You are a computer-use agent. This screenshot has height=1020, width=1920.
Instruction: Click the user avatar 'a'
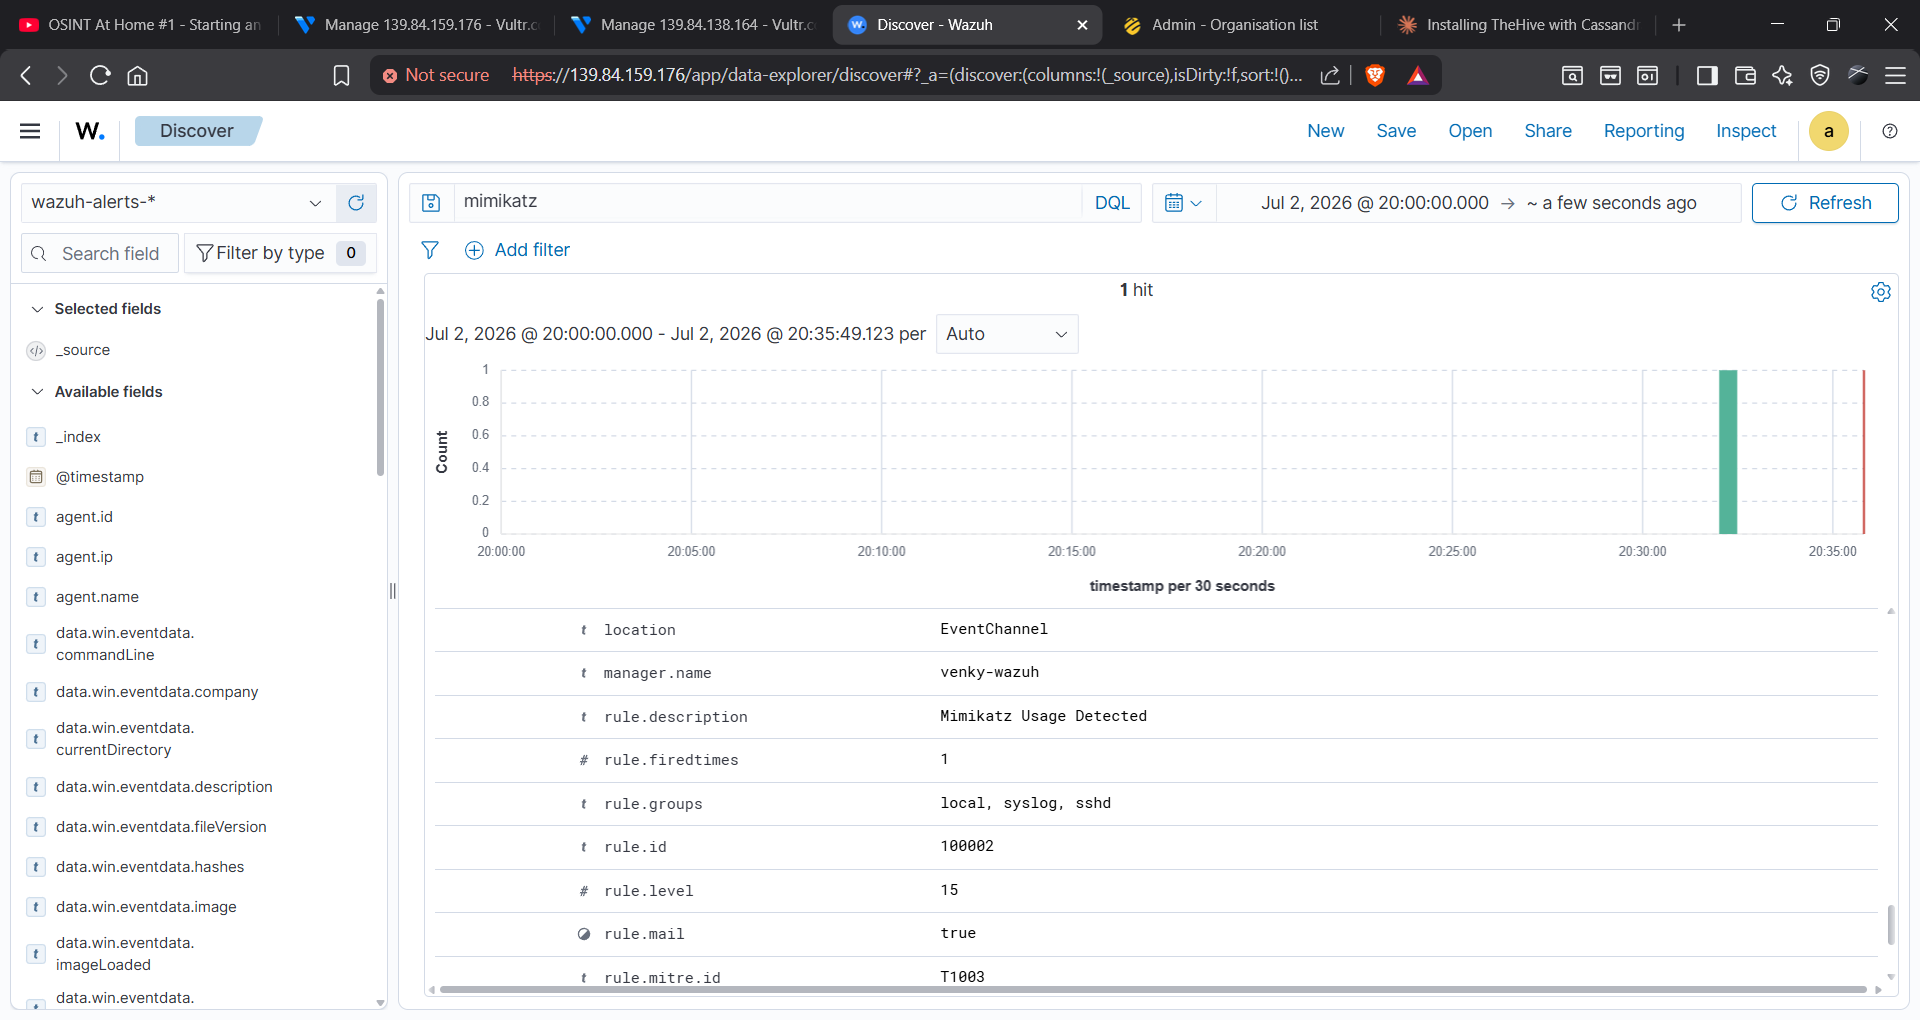(x=1828, y=131)
